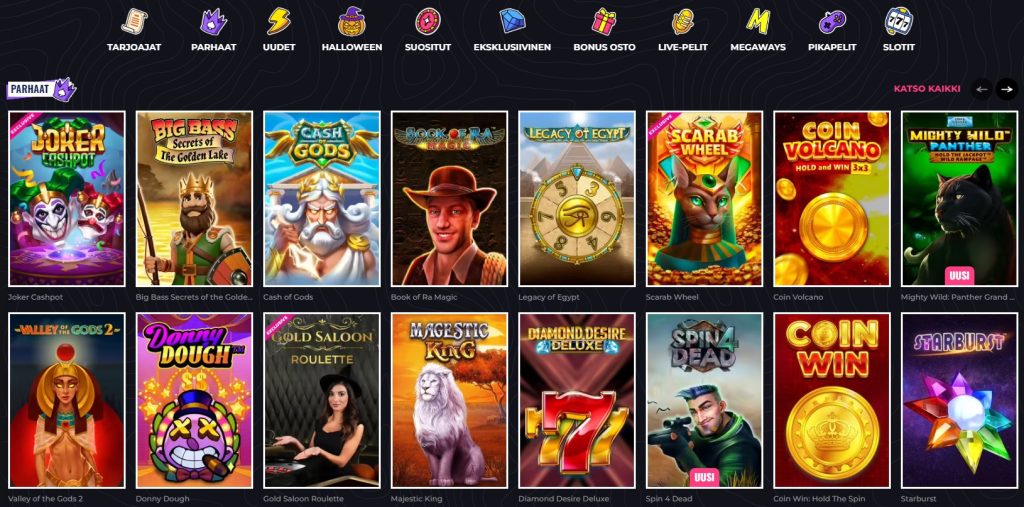Open the Joker Cashpot game thumbnail

pyautogui.click(x=67, y=199)
